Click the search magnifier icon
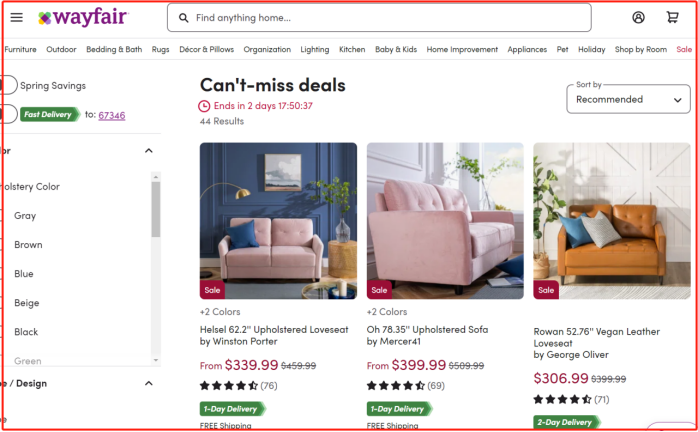Image resolution: width=698 pixels, height=432 pixels. [182, 18]
